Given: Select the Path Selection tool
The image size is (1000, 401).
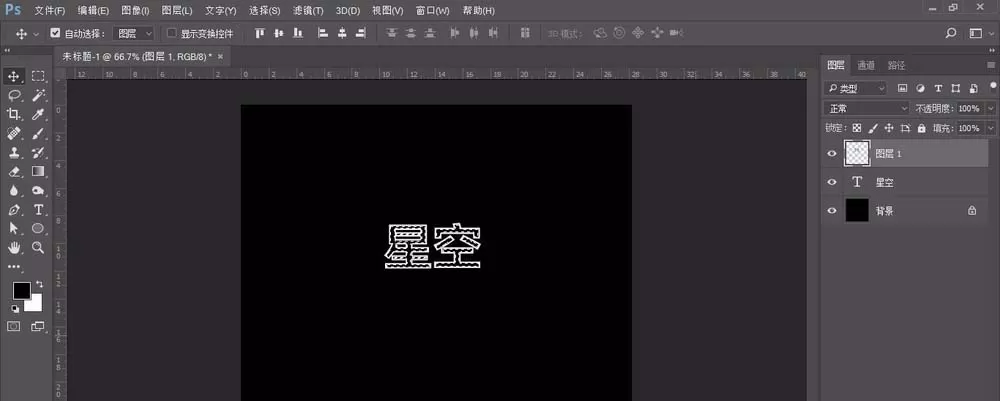Looking at the screenshot, I should pyautogui.click(x=13, y=228).
